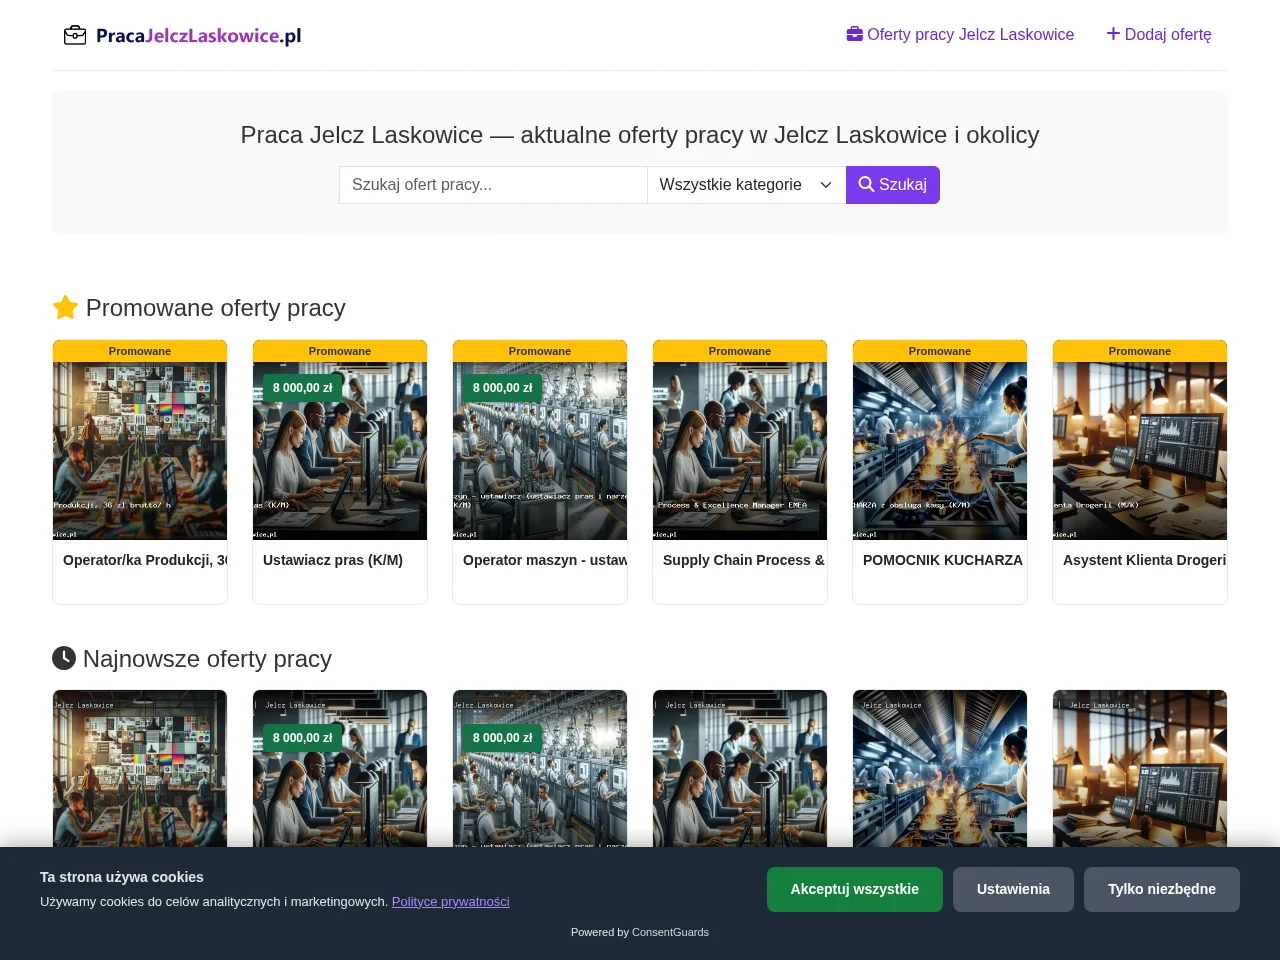
Task: Open first newest offer thumbnail with color wall
Action: pos(140,768)
